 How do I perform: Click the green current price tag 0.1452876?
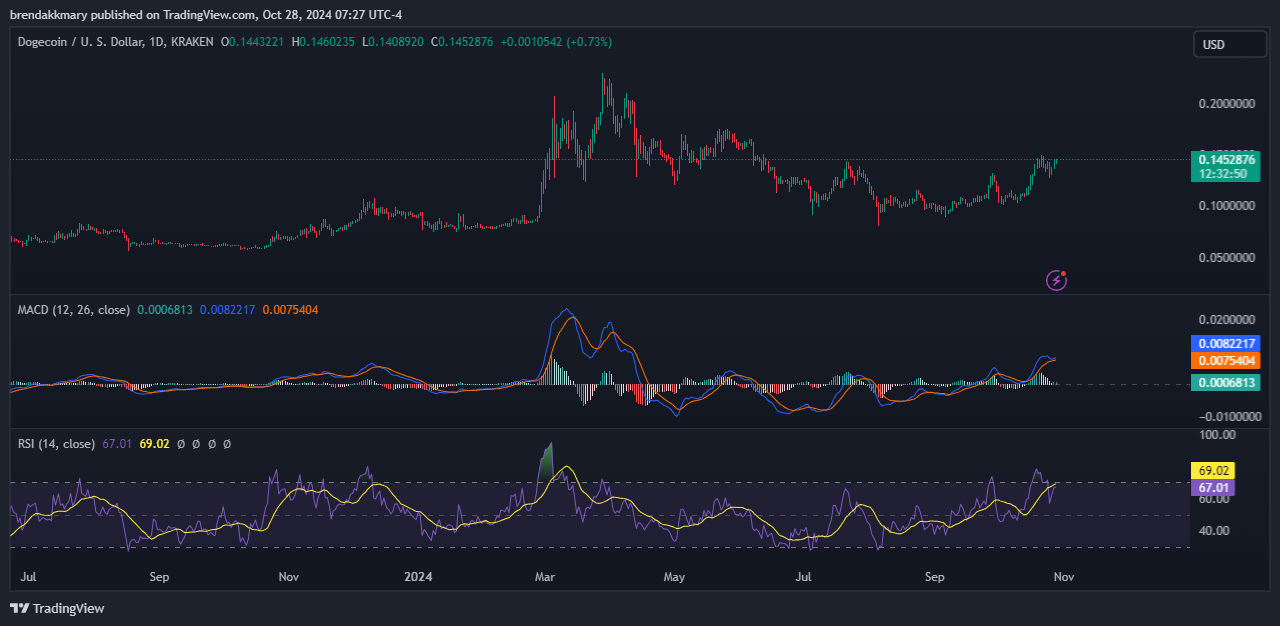(1226, 159)
